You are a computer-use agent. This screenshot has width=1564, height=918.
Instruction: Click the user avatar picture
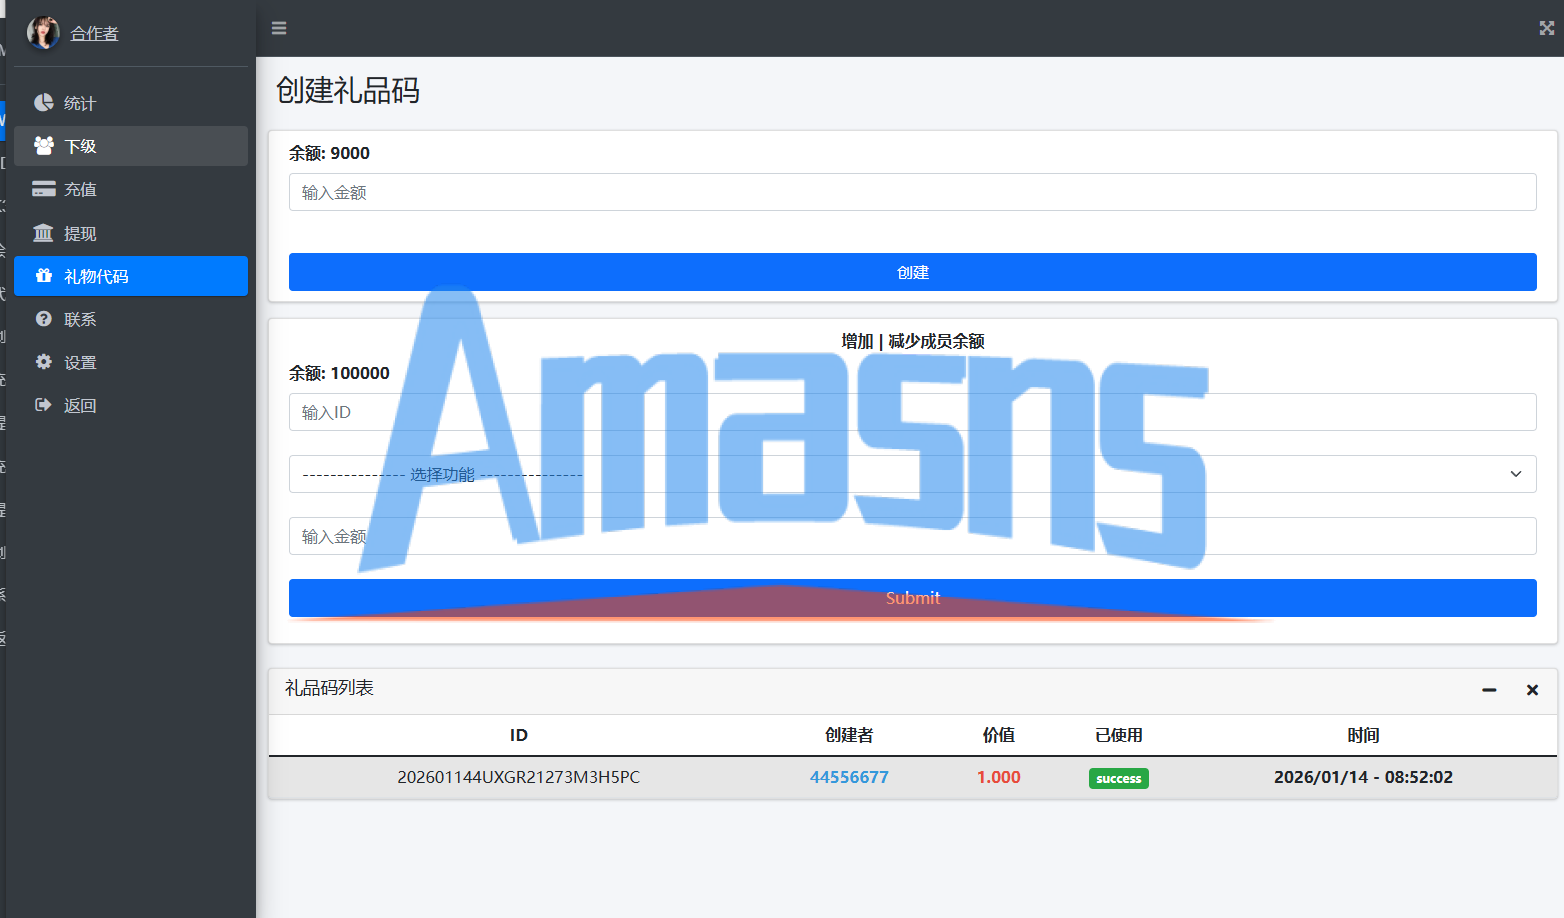pyautogui.click(x=43, y=32)
